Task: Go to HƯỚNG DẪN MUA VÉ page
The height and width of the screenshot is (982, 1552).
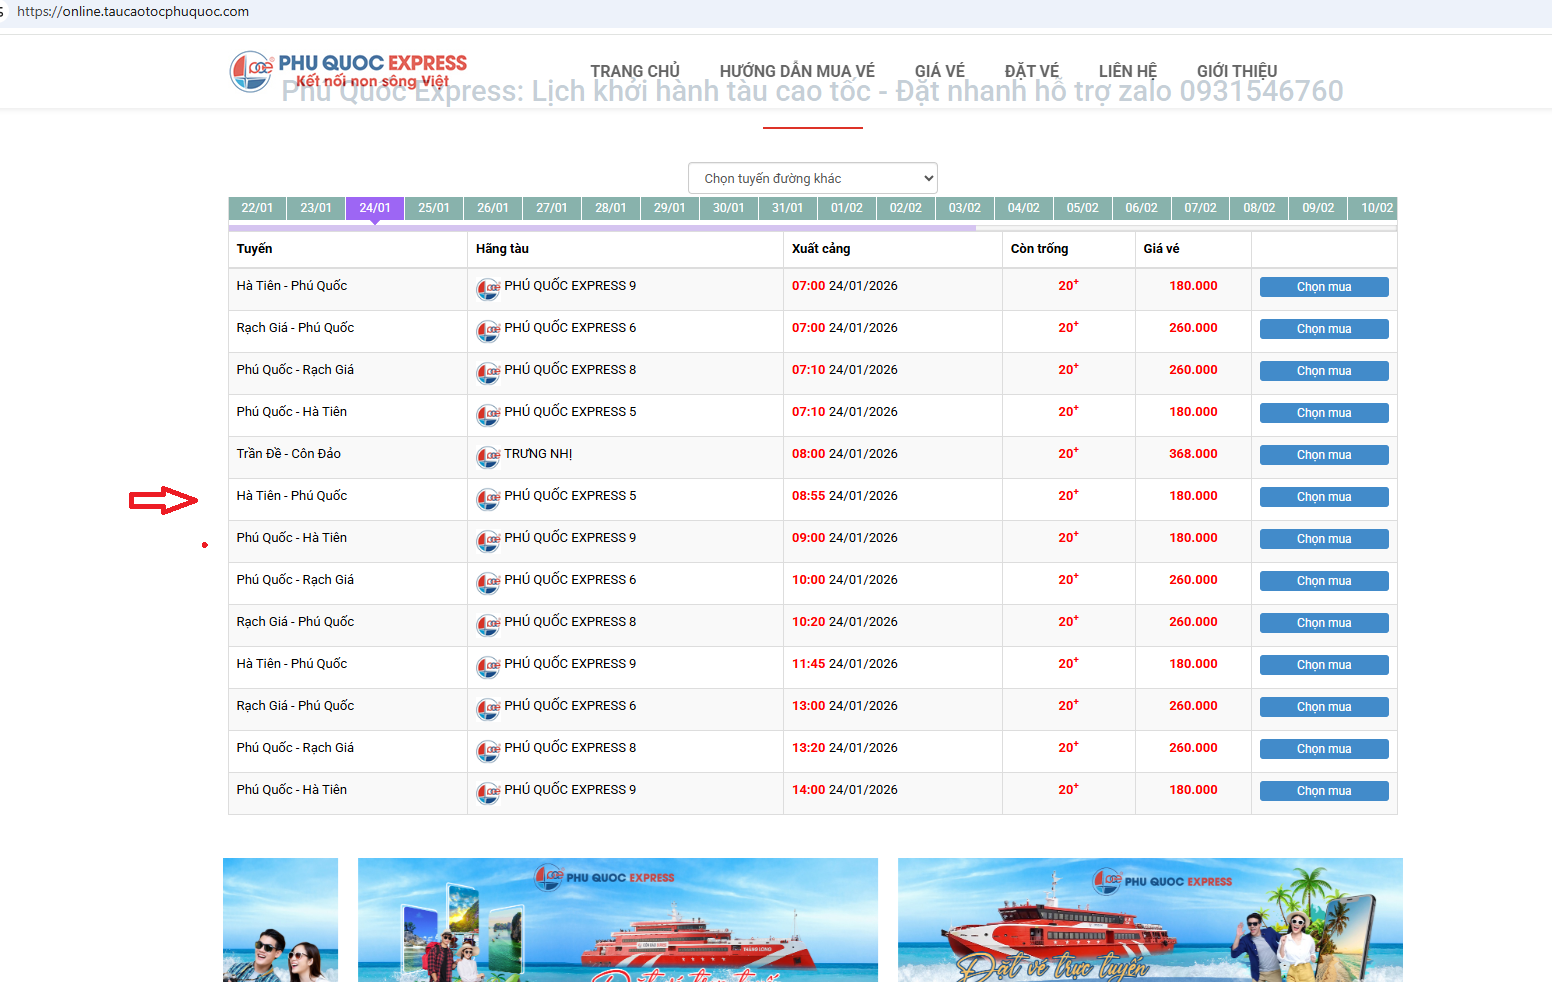Action: (x=796, y=71)
